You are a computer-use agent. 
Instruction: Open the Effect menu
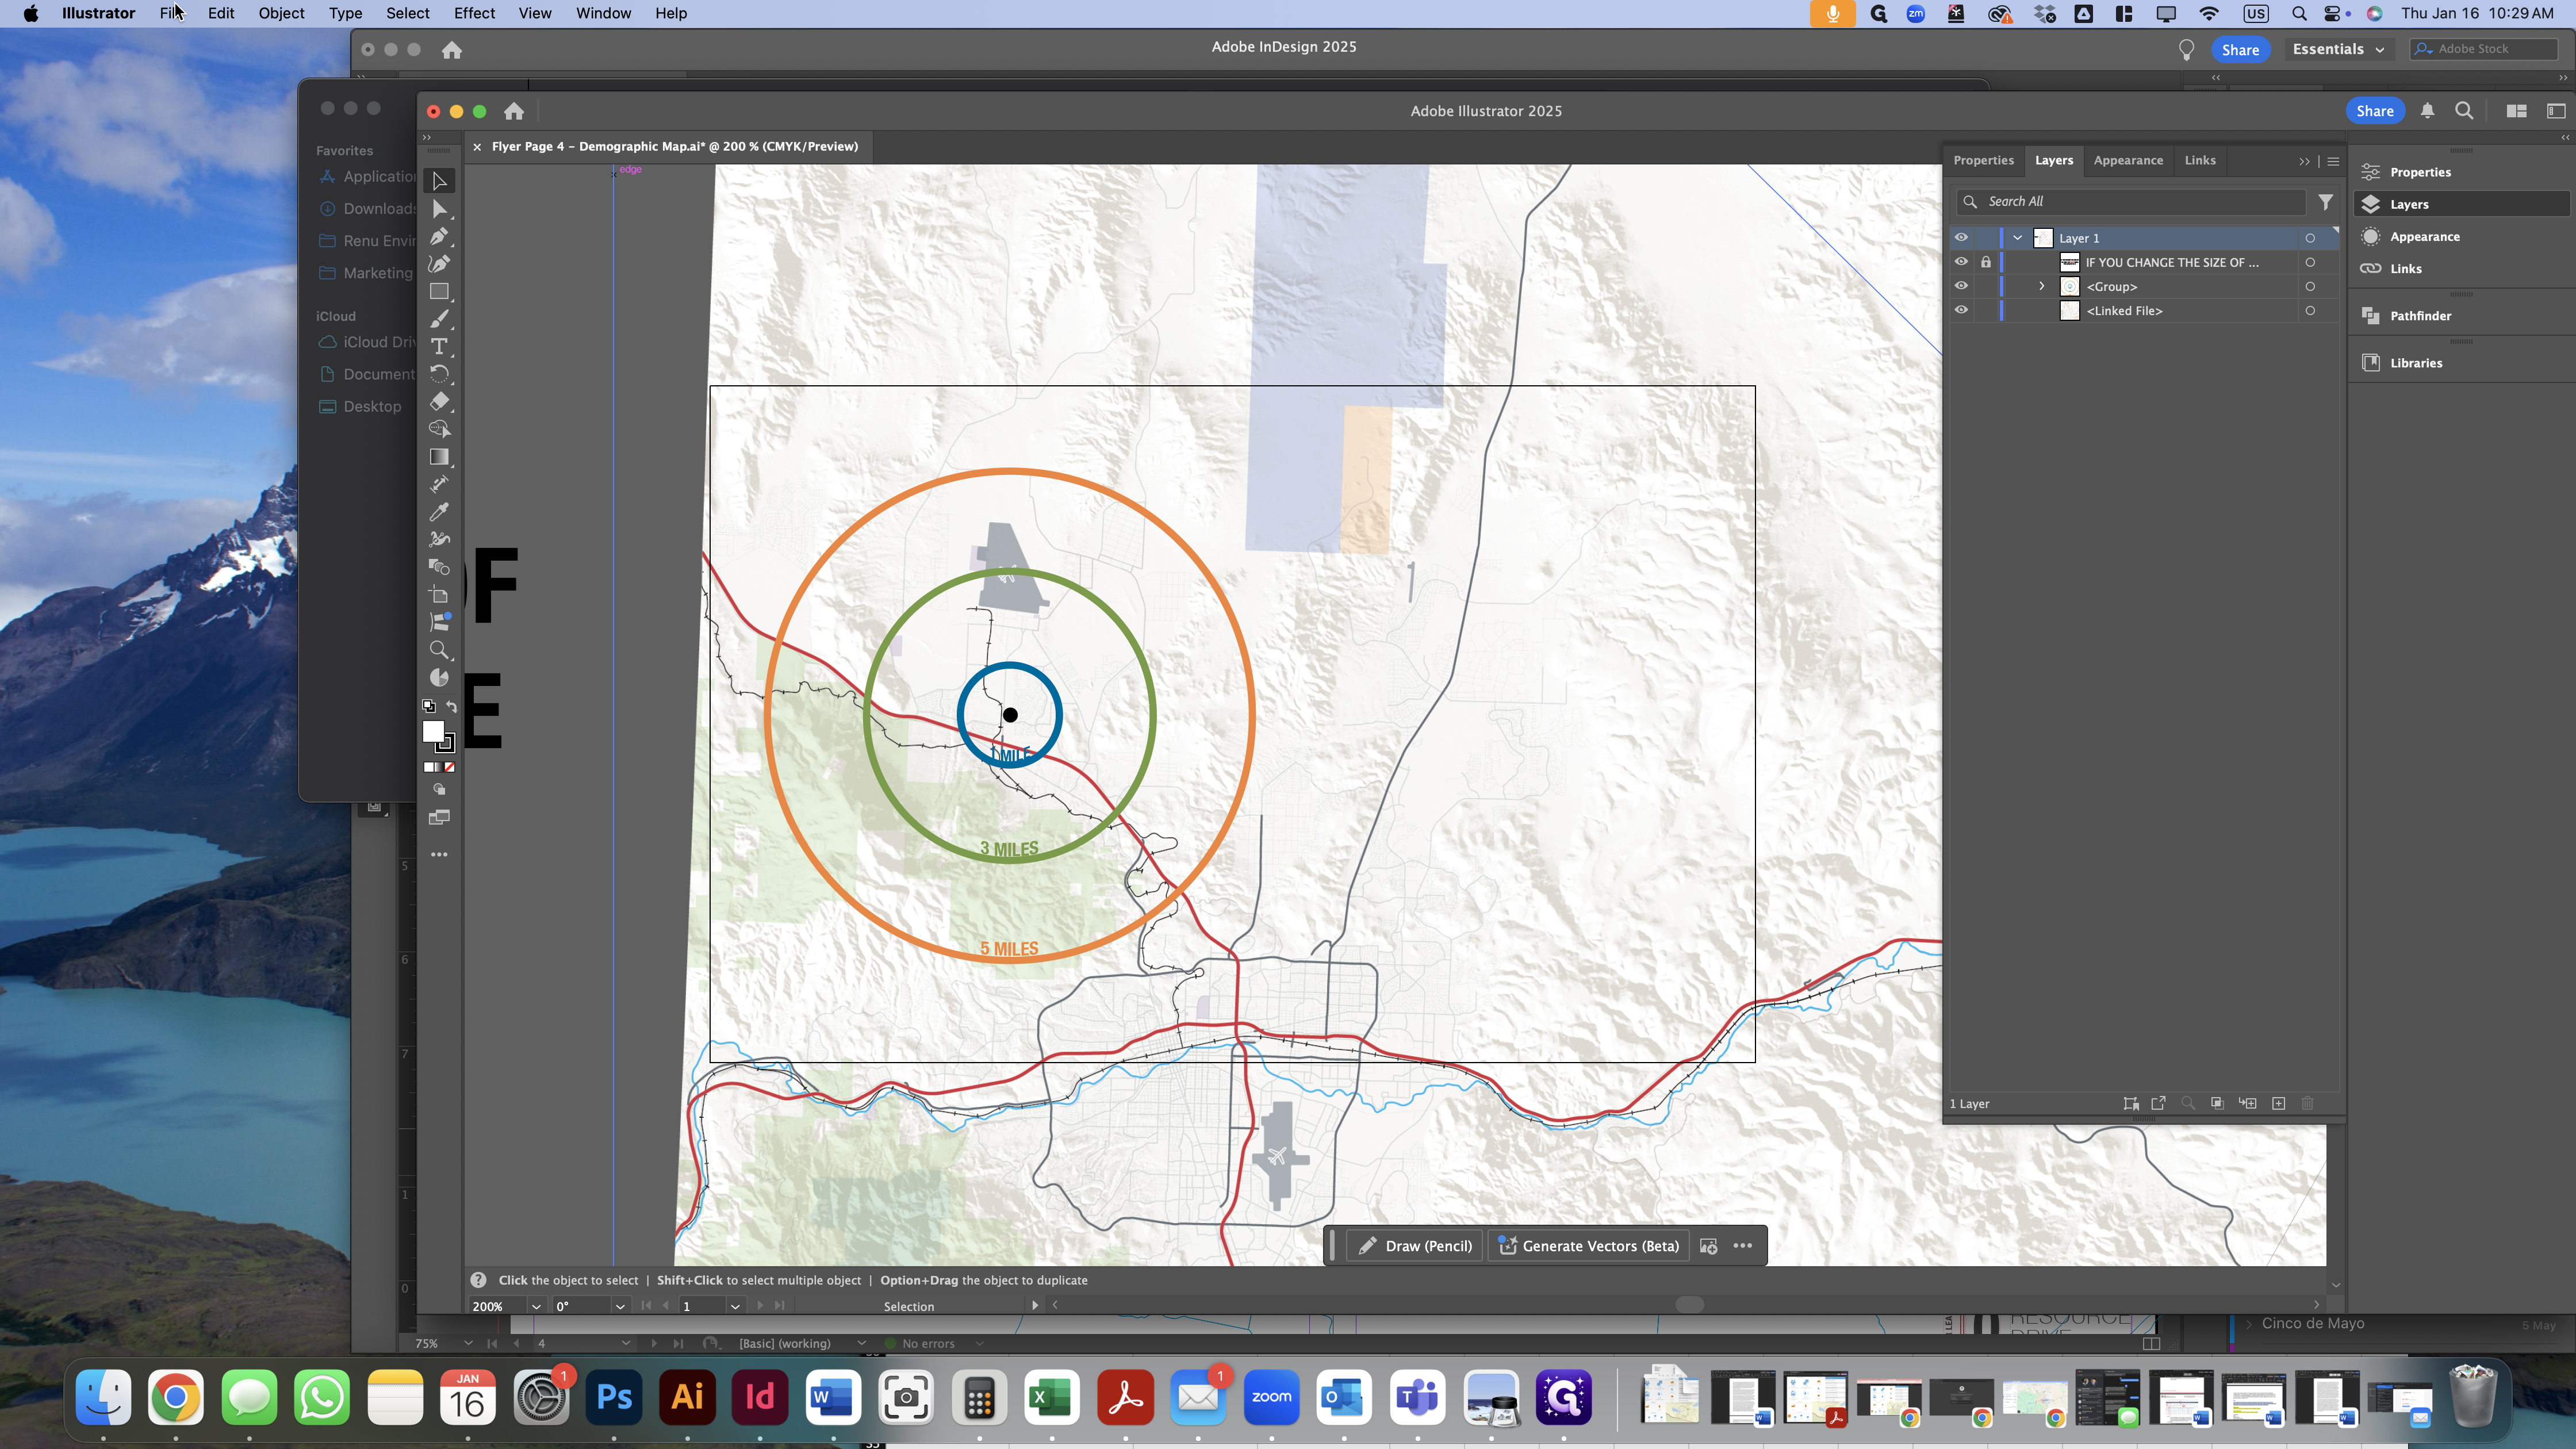pos(474,13)
